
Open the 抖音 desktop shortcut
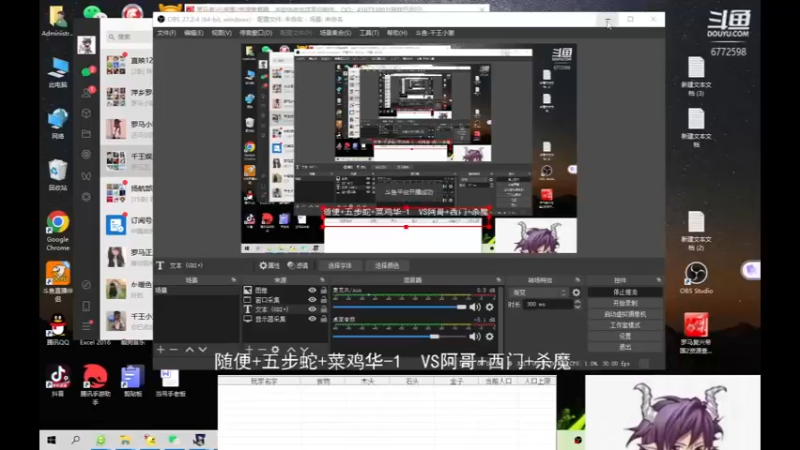coord(58,381)
